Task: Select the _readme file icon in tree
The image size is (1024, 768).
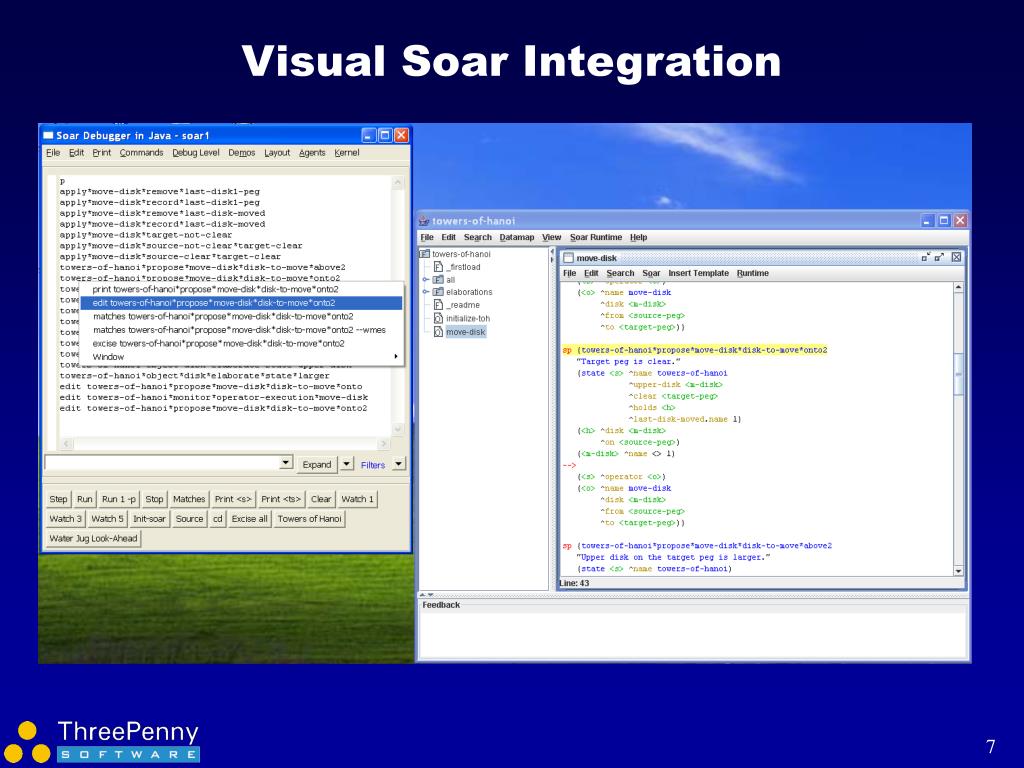Action: tap(439, 305)
